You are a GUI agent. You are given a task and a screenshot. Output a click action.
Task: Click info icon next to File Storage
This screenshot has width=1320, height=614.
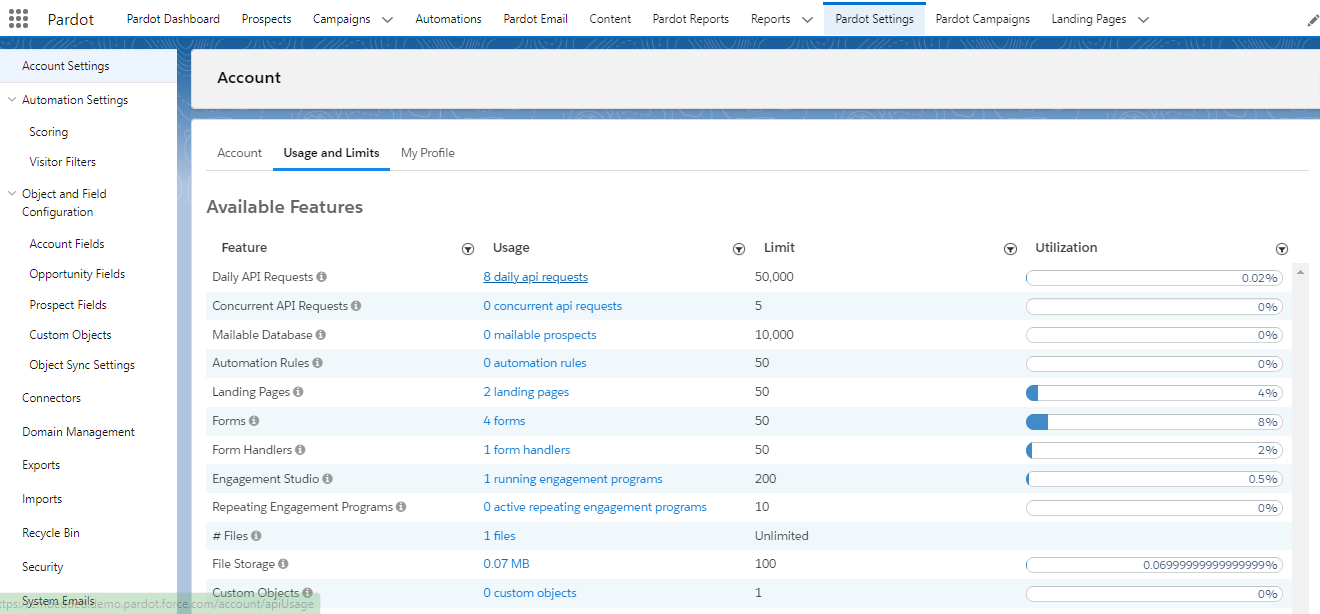pyautogui.click(x=283, y=564)
